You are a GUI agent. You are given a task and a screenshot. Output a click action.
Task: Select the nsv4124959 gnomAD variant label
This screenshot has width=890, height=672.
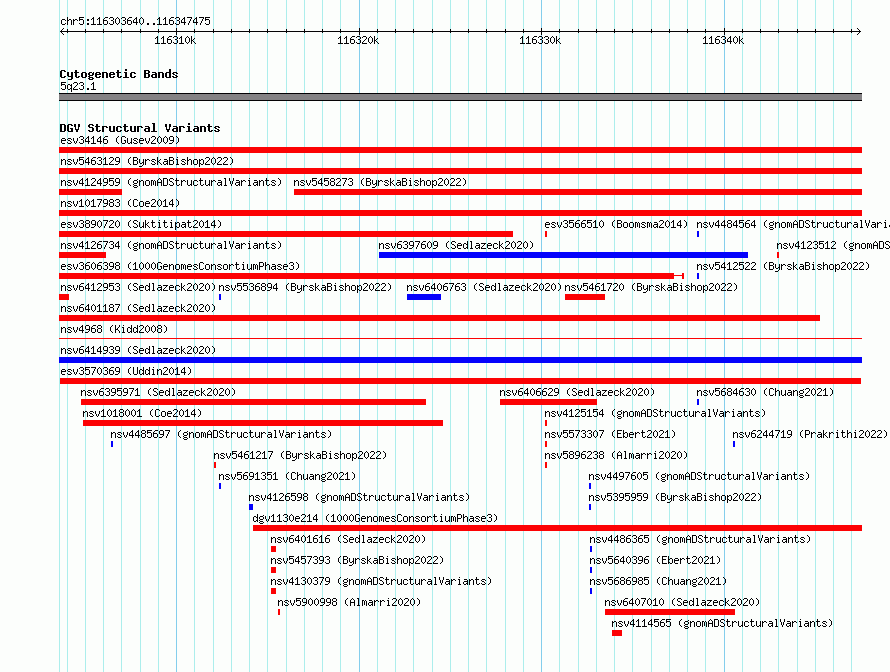(171, 182)
